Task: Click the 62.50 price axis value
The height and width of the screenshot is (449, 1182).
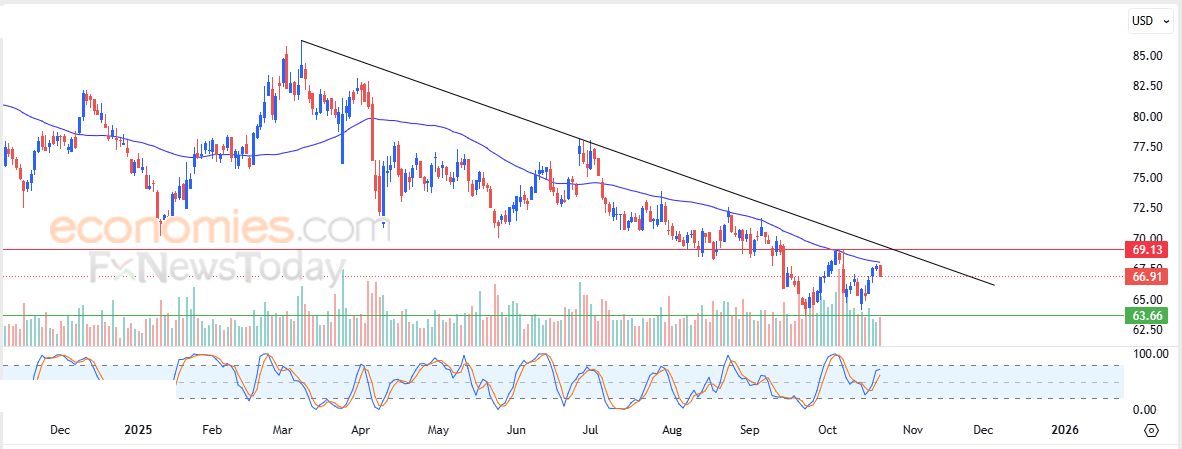Action: click(1146, 330)
